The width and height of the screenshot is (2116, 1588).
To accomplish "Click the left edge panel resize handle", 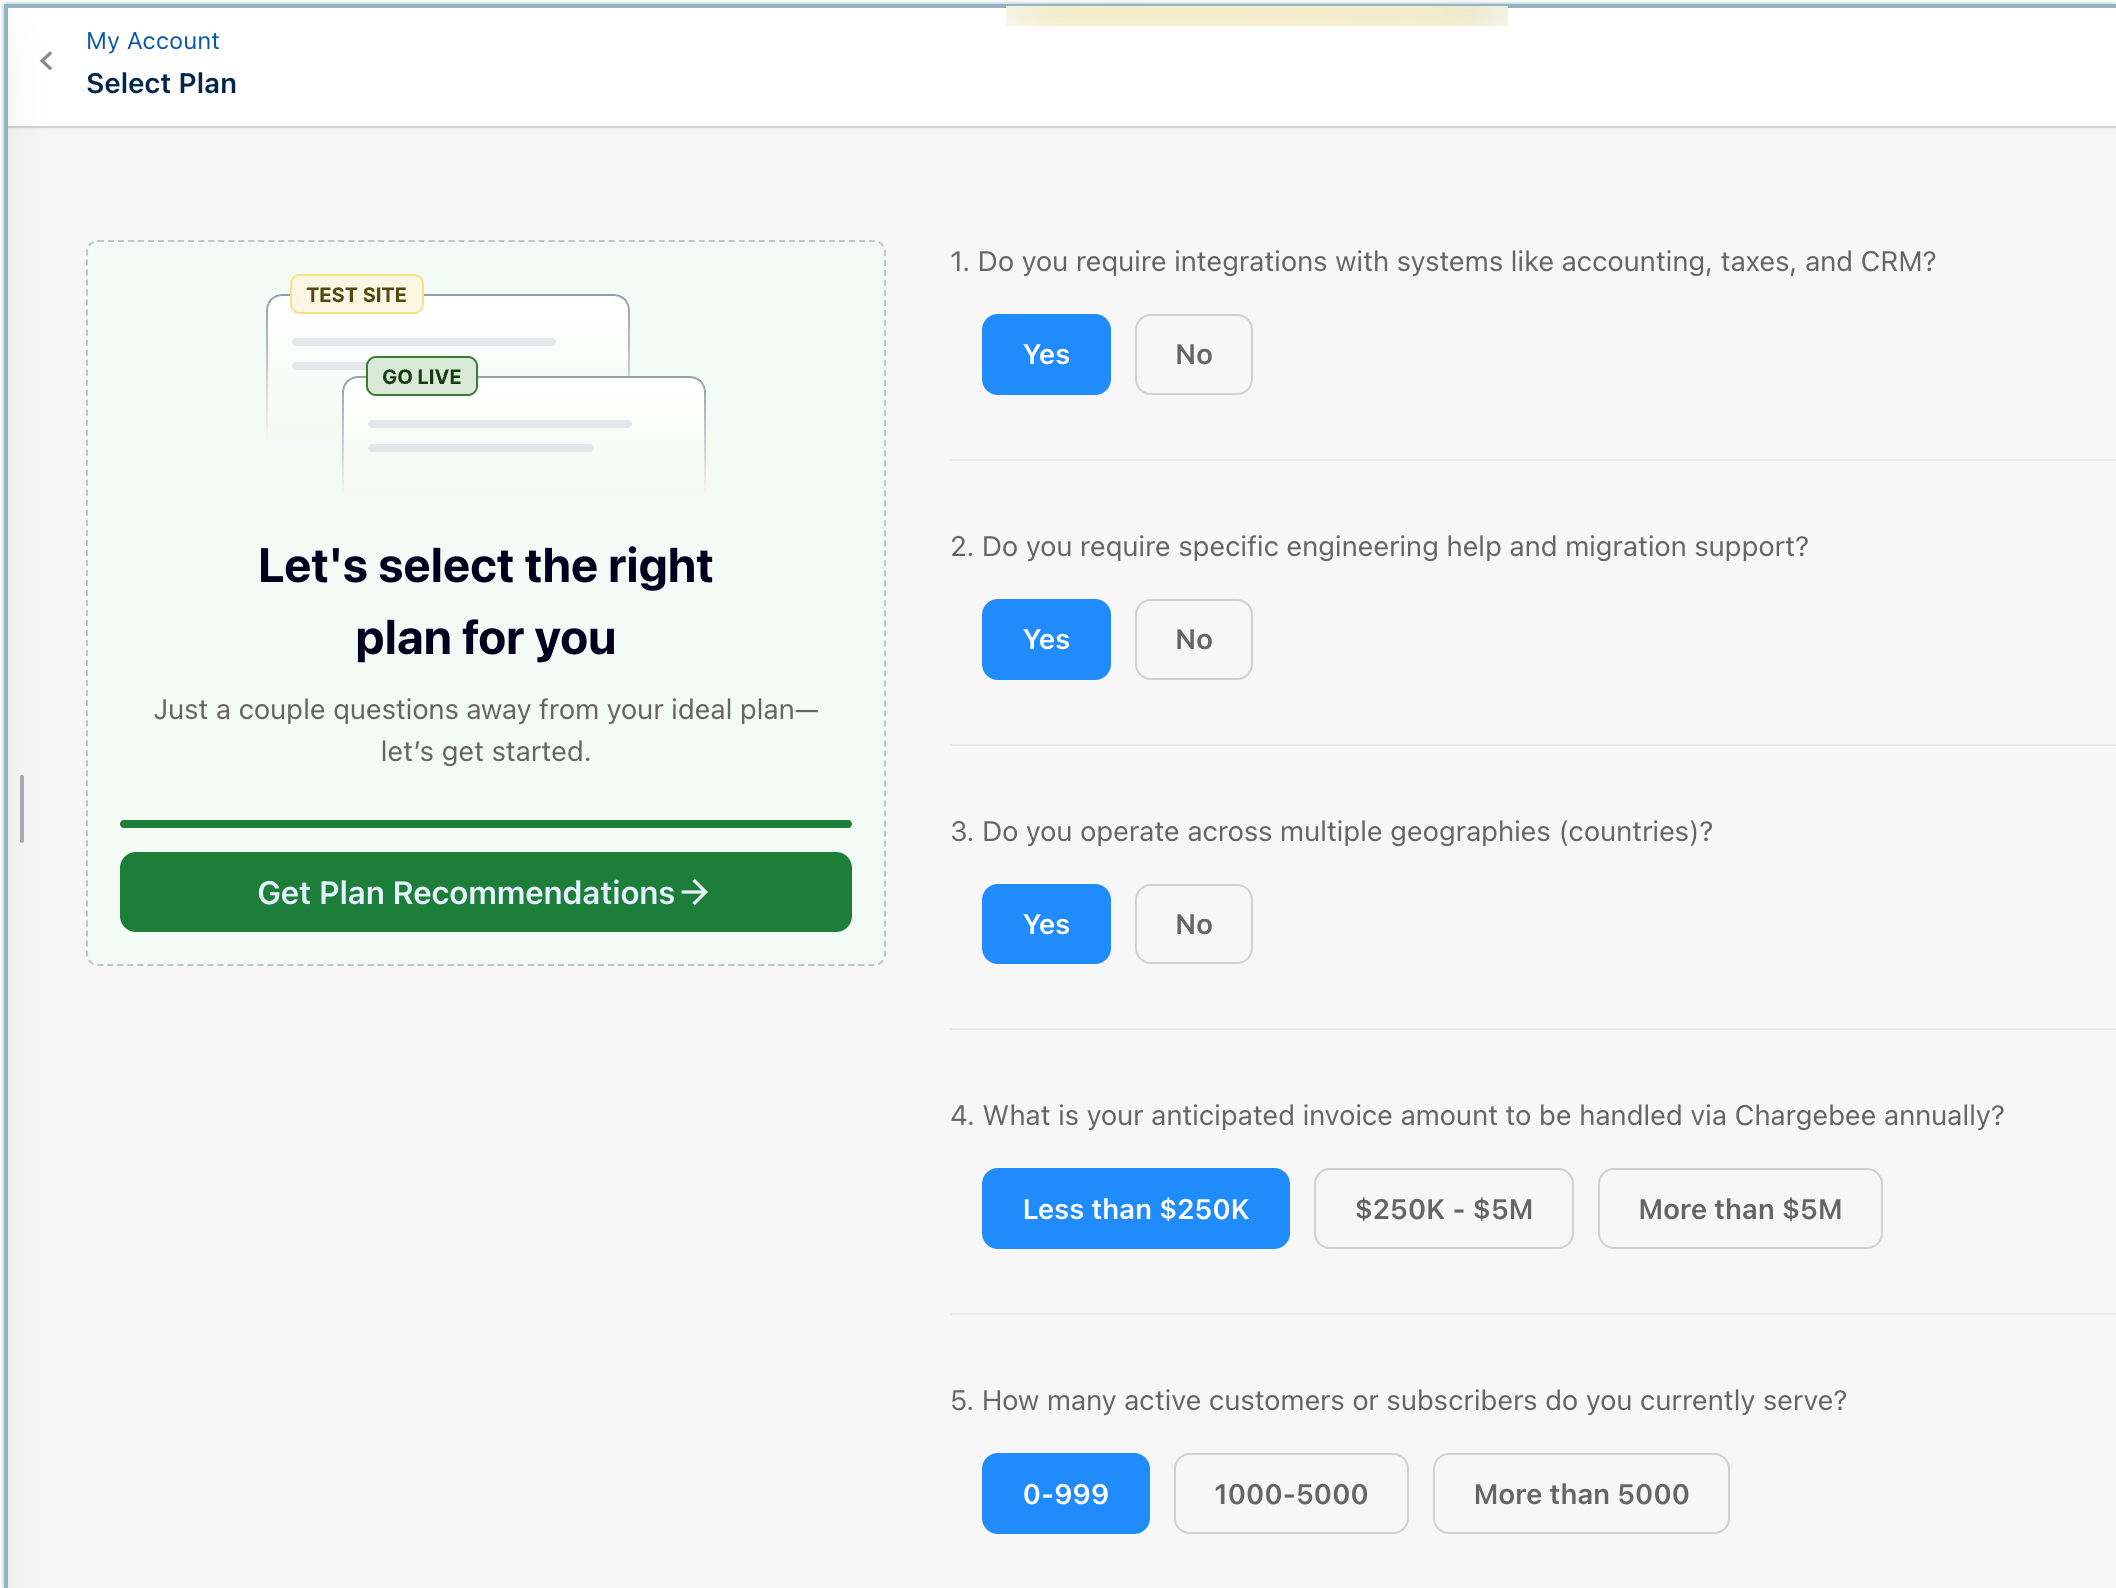I will (x=22, y=808).
